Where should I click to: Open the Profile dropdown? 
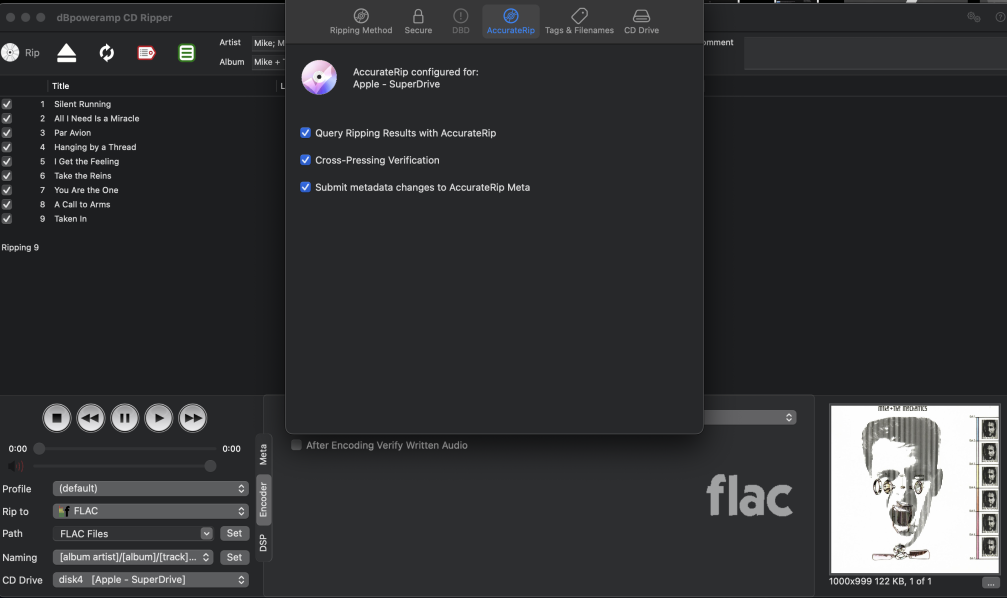(150, 489)
